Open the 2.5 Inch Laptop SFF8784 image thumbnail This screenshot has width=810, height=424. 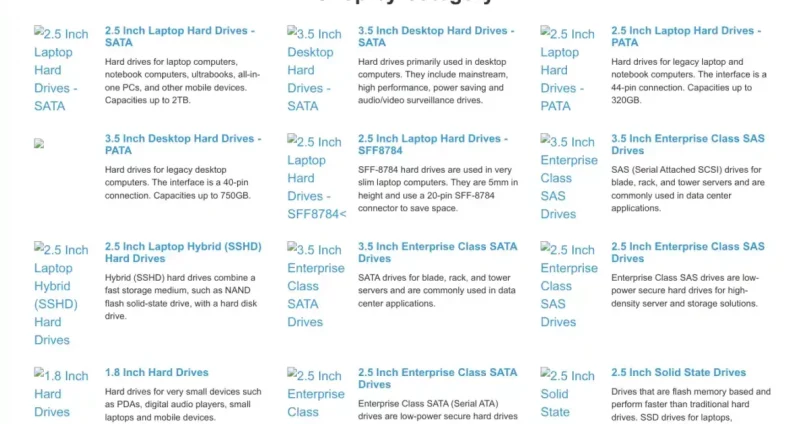tap(316, 177)
